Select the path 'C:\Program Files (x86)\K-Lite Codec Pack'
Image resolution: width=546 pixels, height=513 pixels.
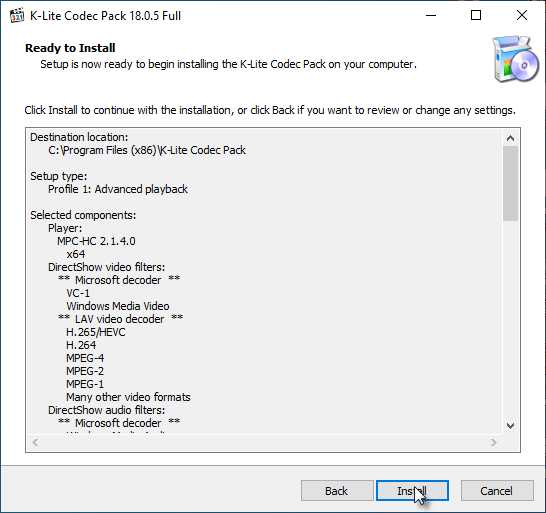(x=147, y=150)
